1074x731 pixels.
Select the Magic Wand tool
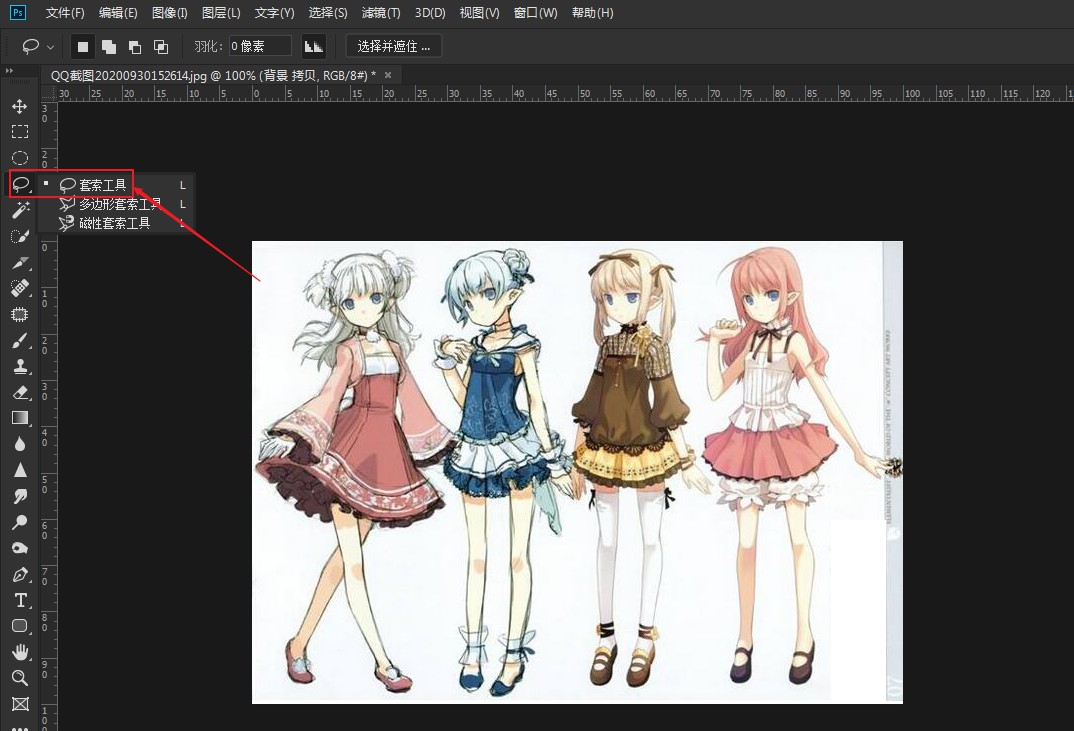[19, 209]
